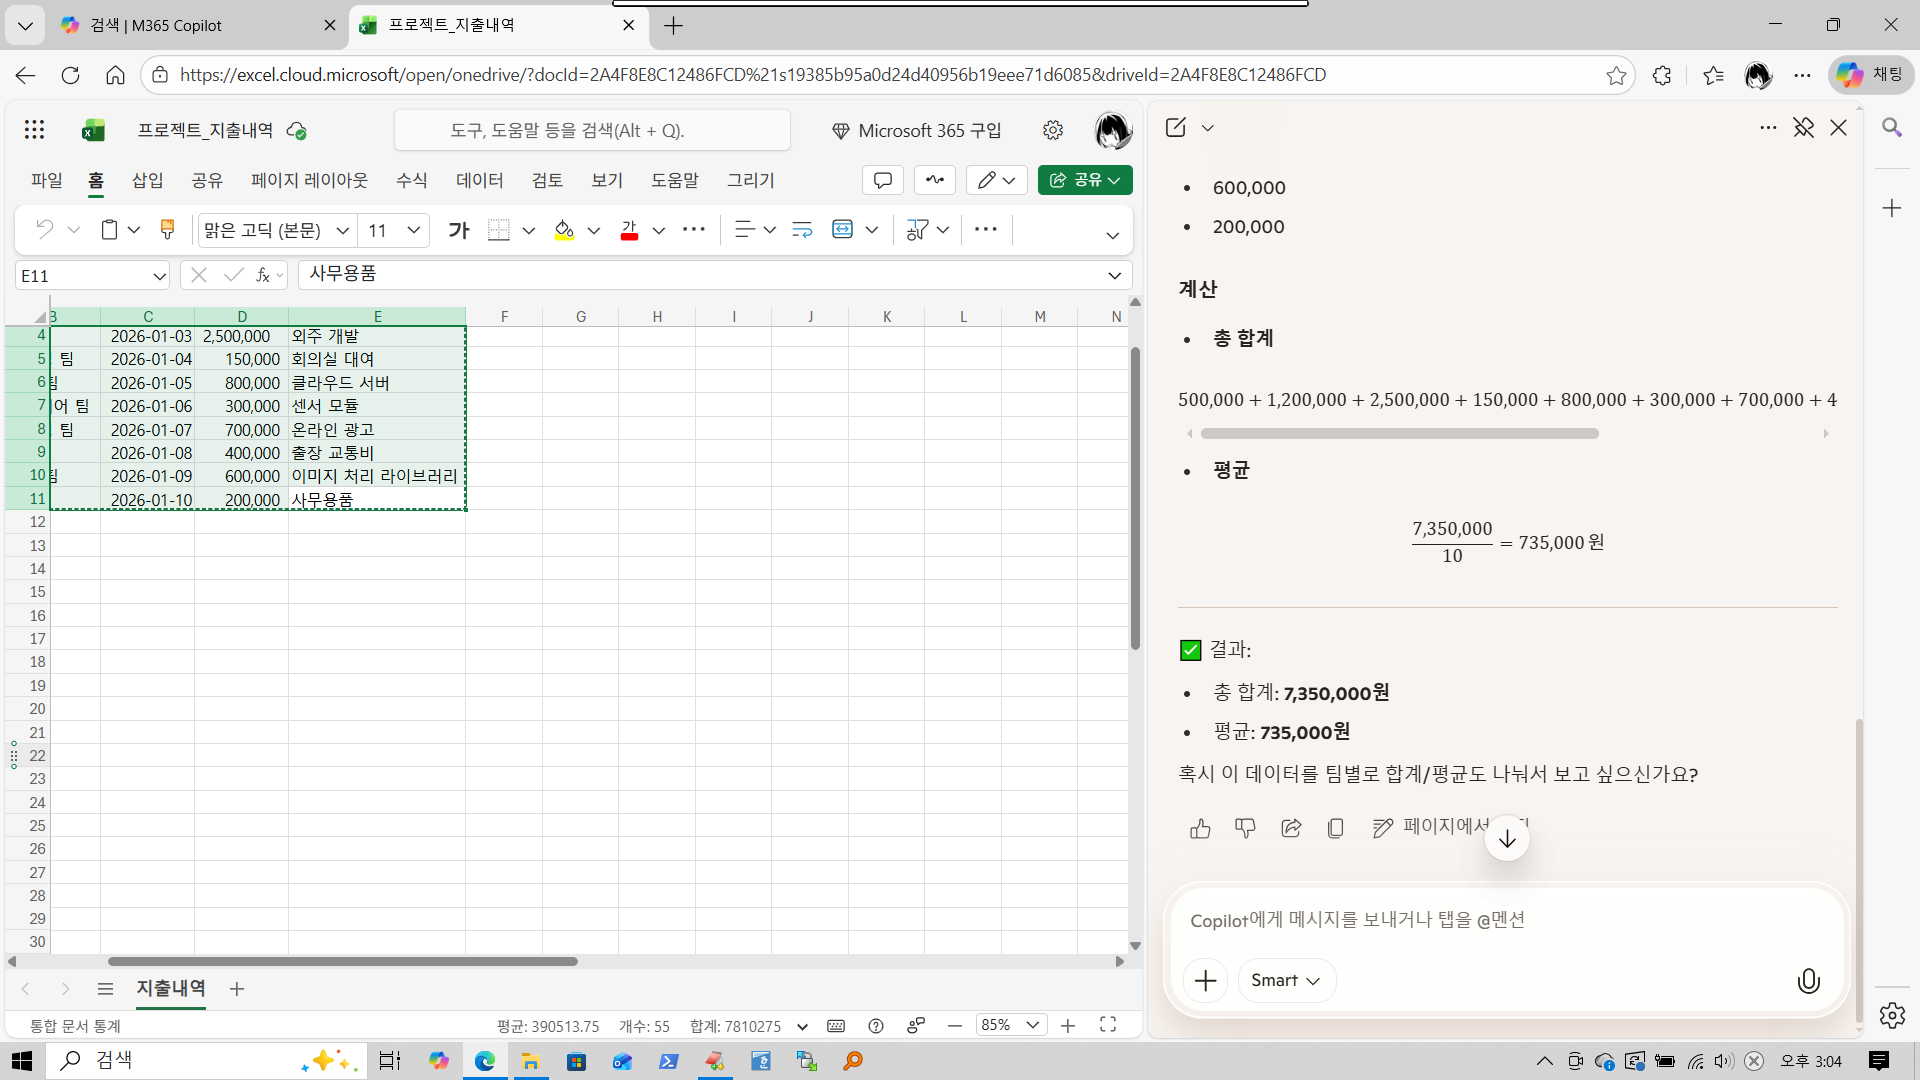
Task: Expand the Smart mode selector
Action: [1286, 981]
